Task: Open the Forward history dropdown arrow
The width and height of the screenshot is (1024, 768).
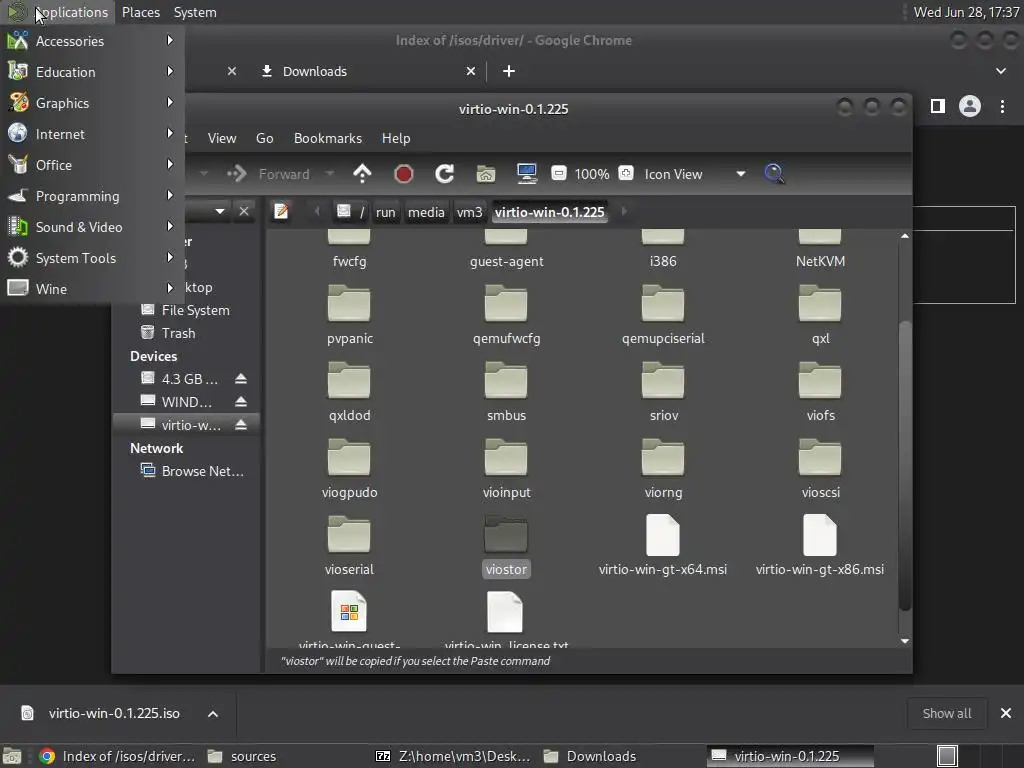Action: point(330,174)
